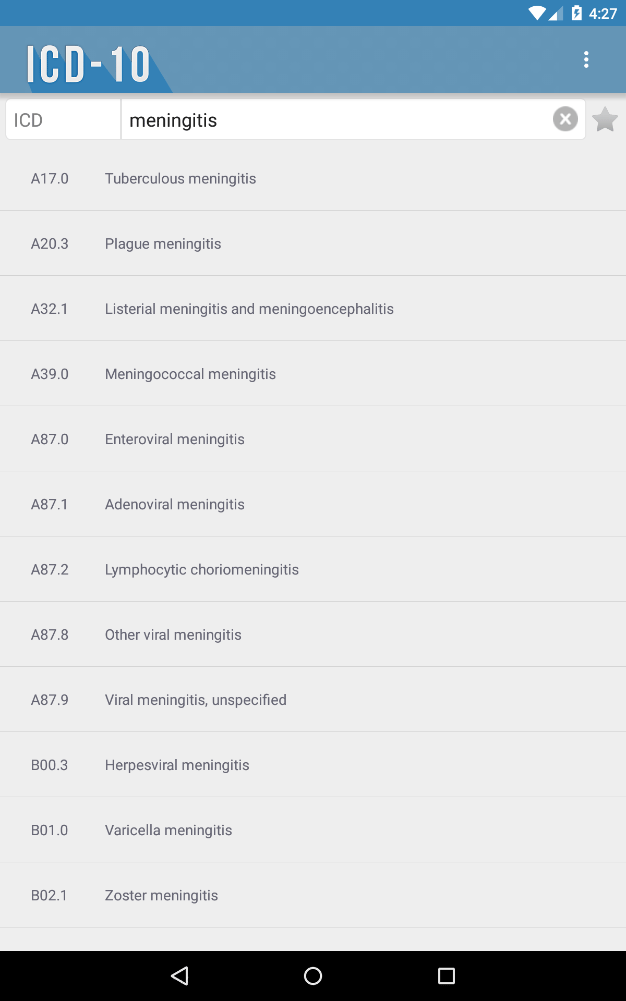Focus the ICD code input field

pos(63,120)
